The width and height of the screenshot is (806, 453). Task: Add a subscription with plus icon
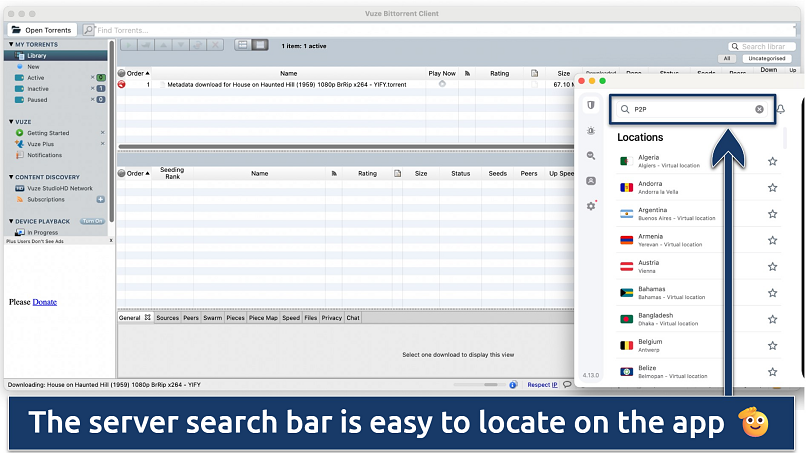100,199
